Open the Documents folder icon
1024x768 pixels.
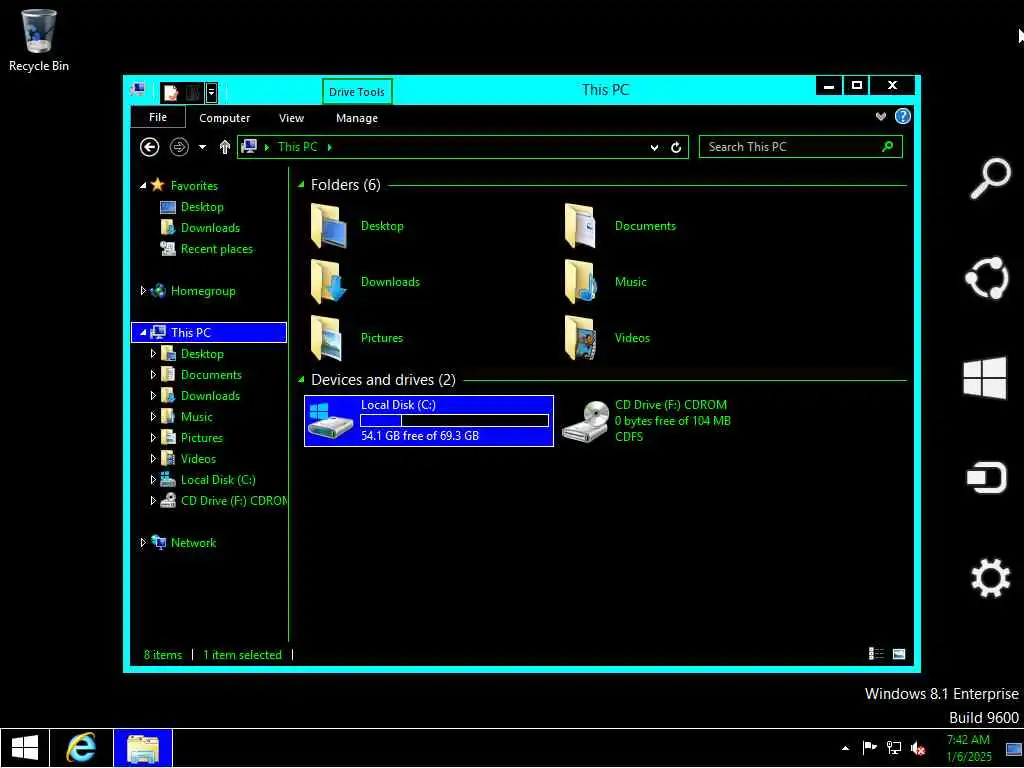pyautogui.click(x=581, y=226)
